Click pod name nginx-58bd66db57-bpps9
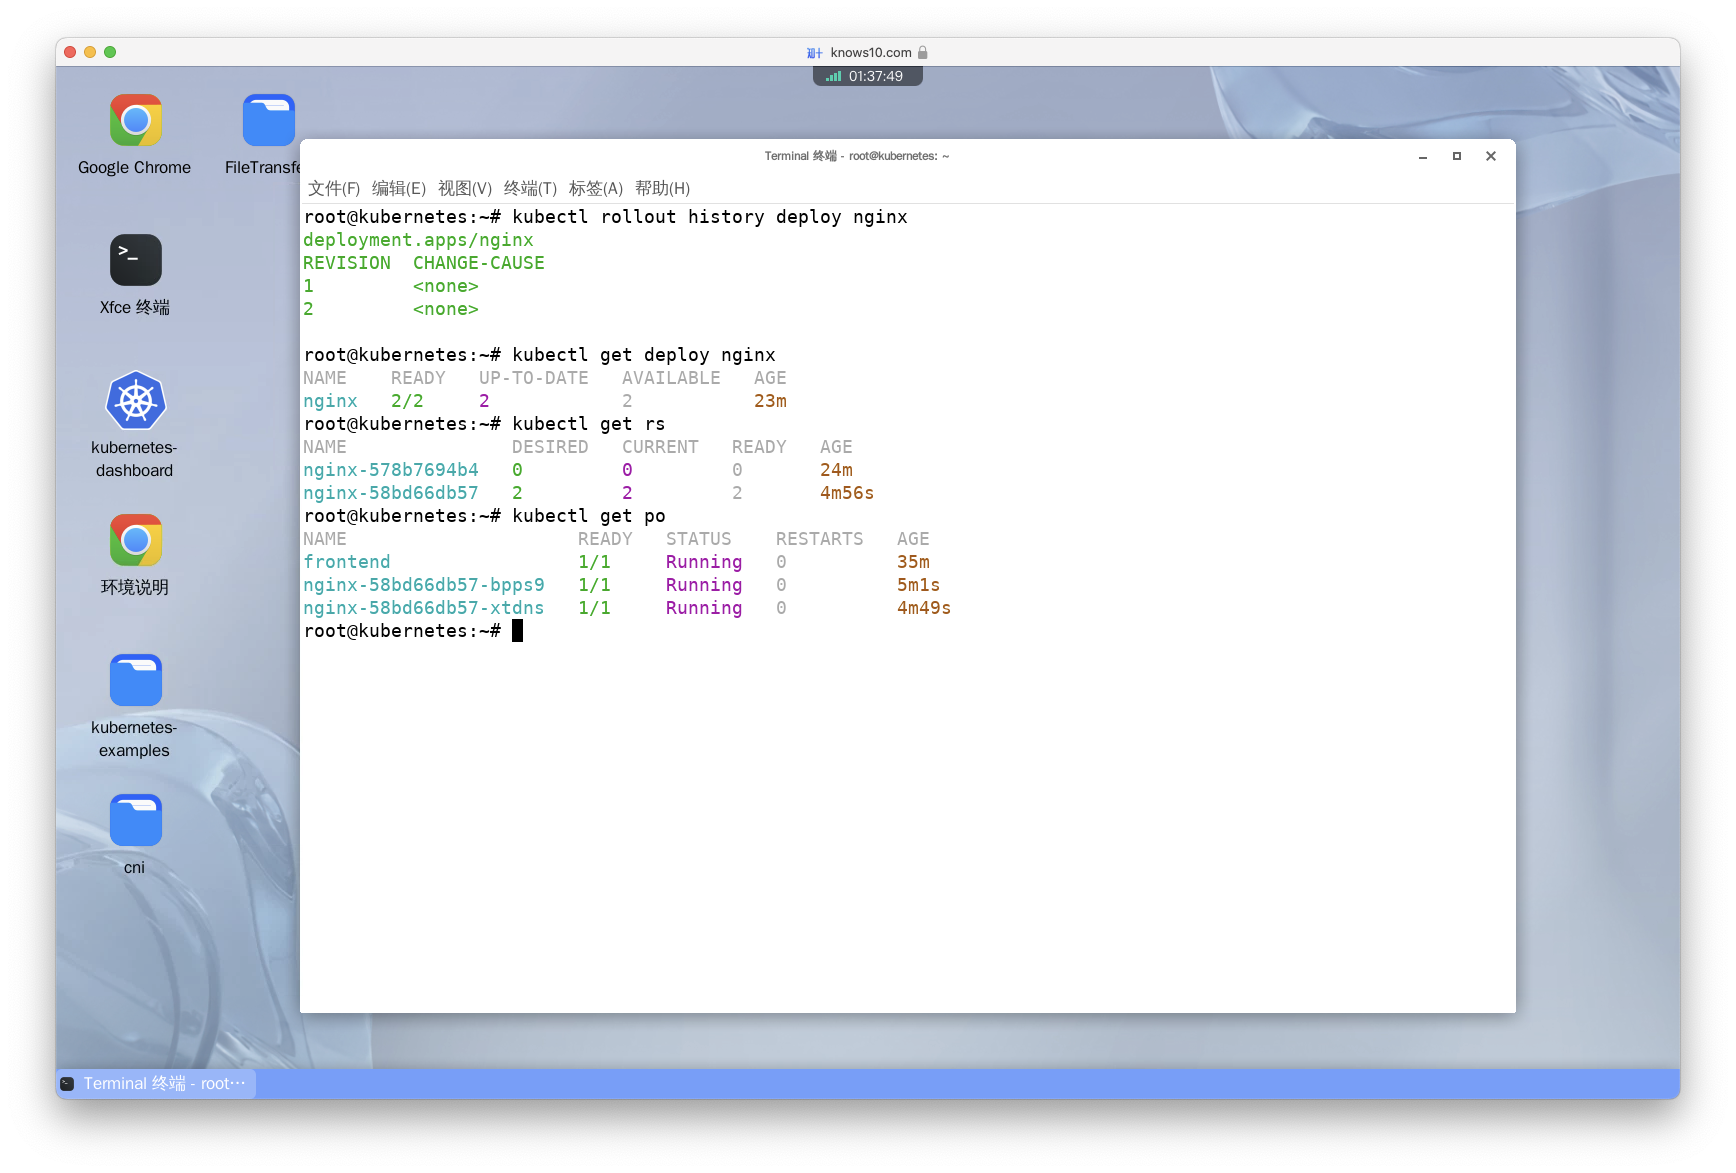The height and width of the screenshot is (1173, 1736). pyautogui.click(x=424, y=585)
